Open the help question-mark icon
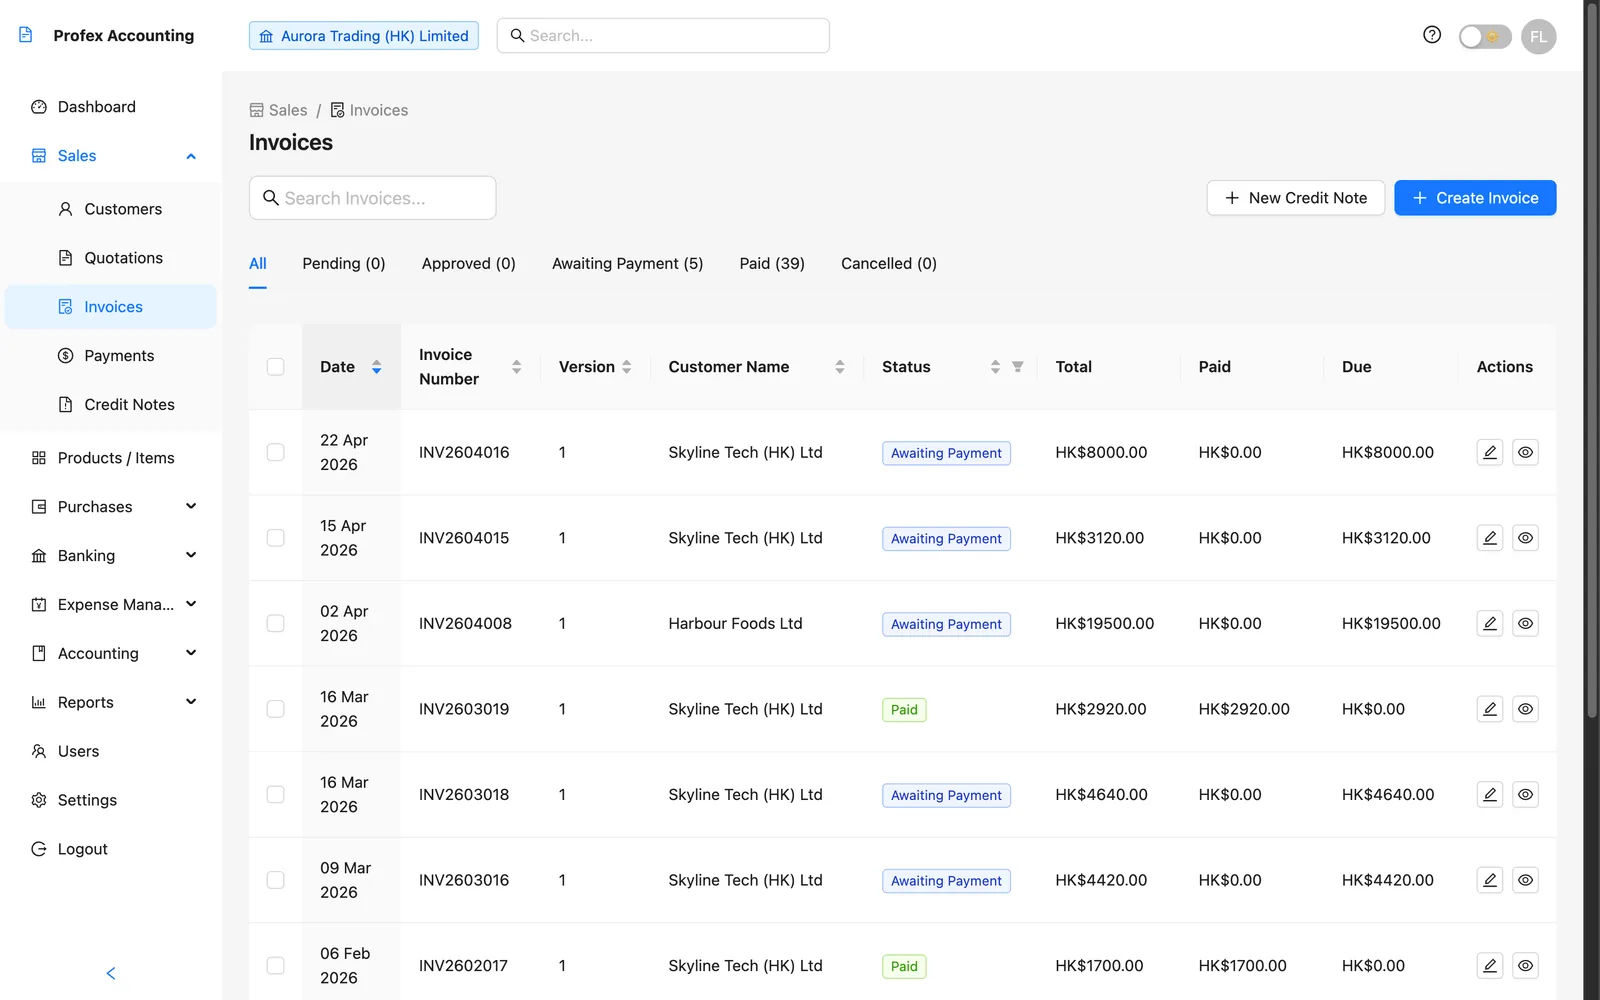Screen dimensions: 1600x1000 [x=1432, y=35]
